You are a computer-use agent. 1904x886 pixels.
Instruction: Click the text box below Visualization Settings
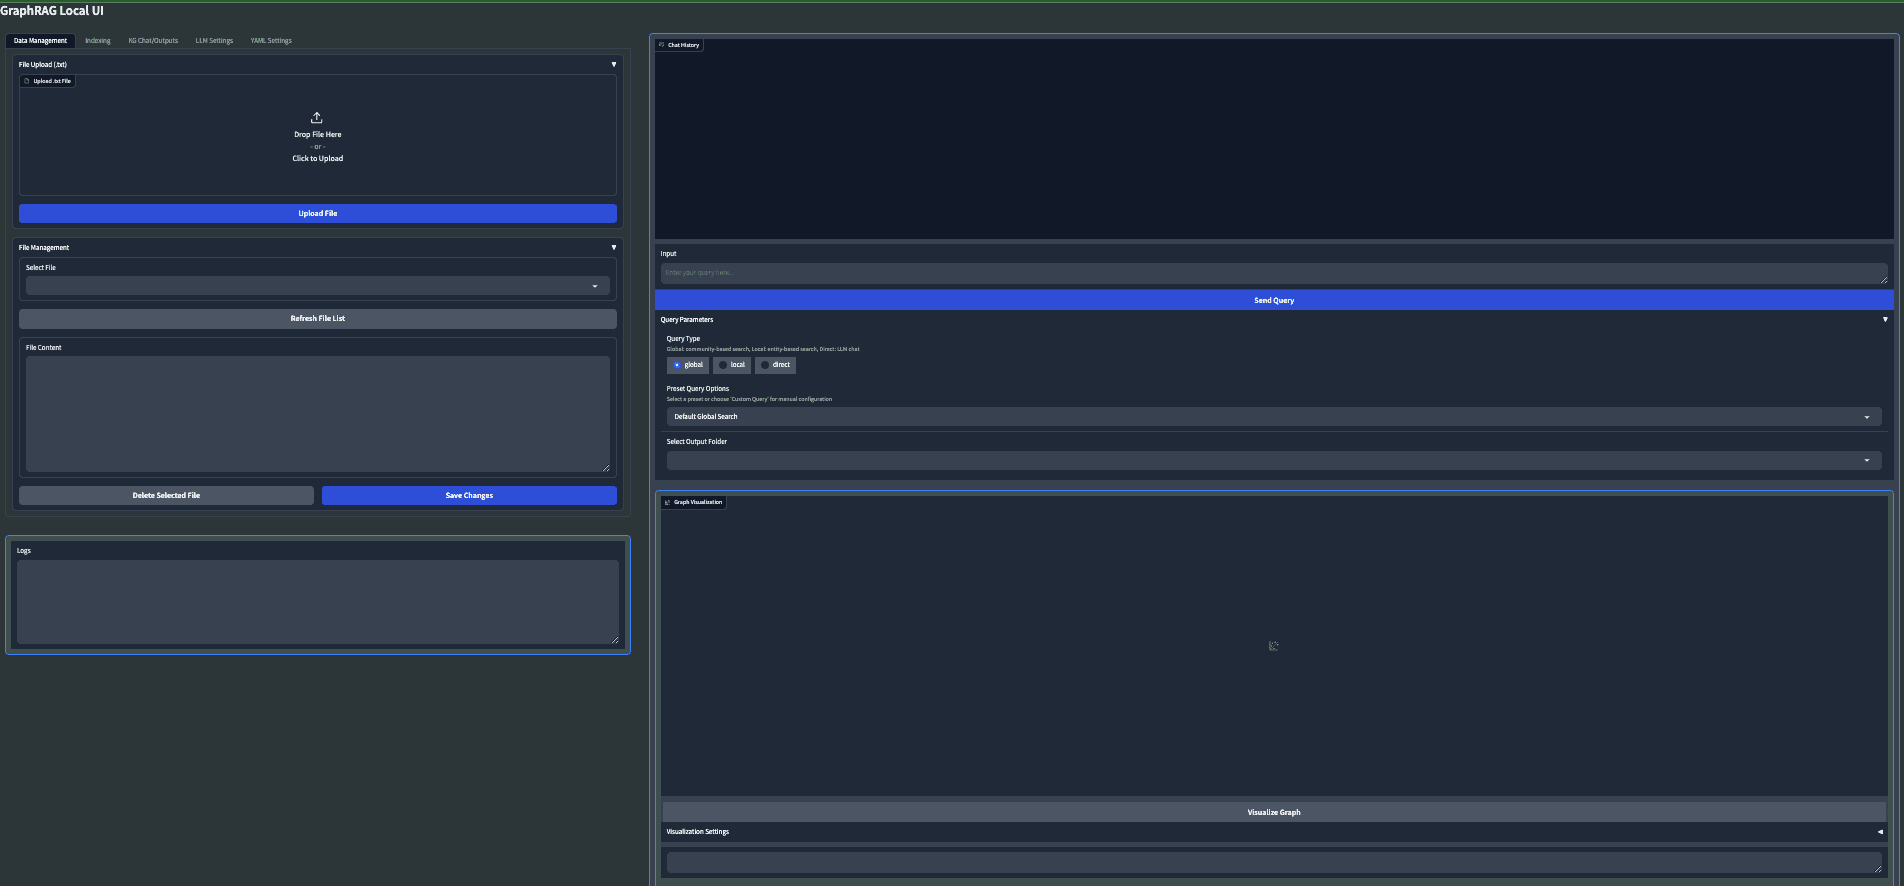[1274, 862]
